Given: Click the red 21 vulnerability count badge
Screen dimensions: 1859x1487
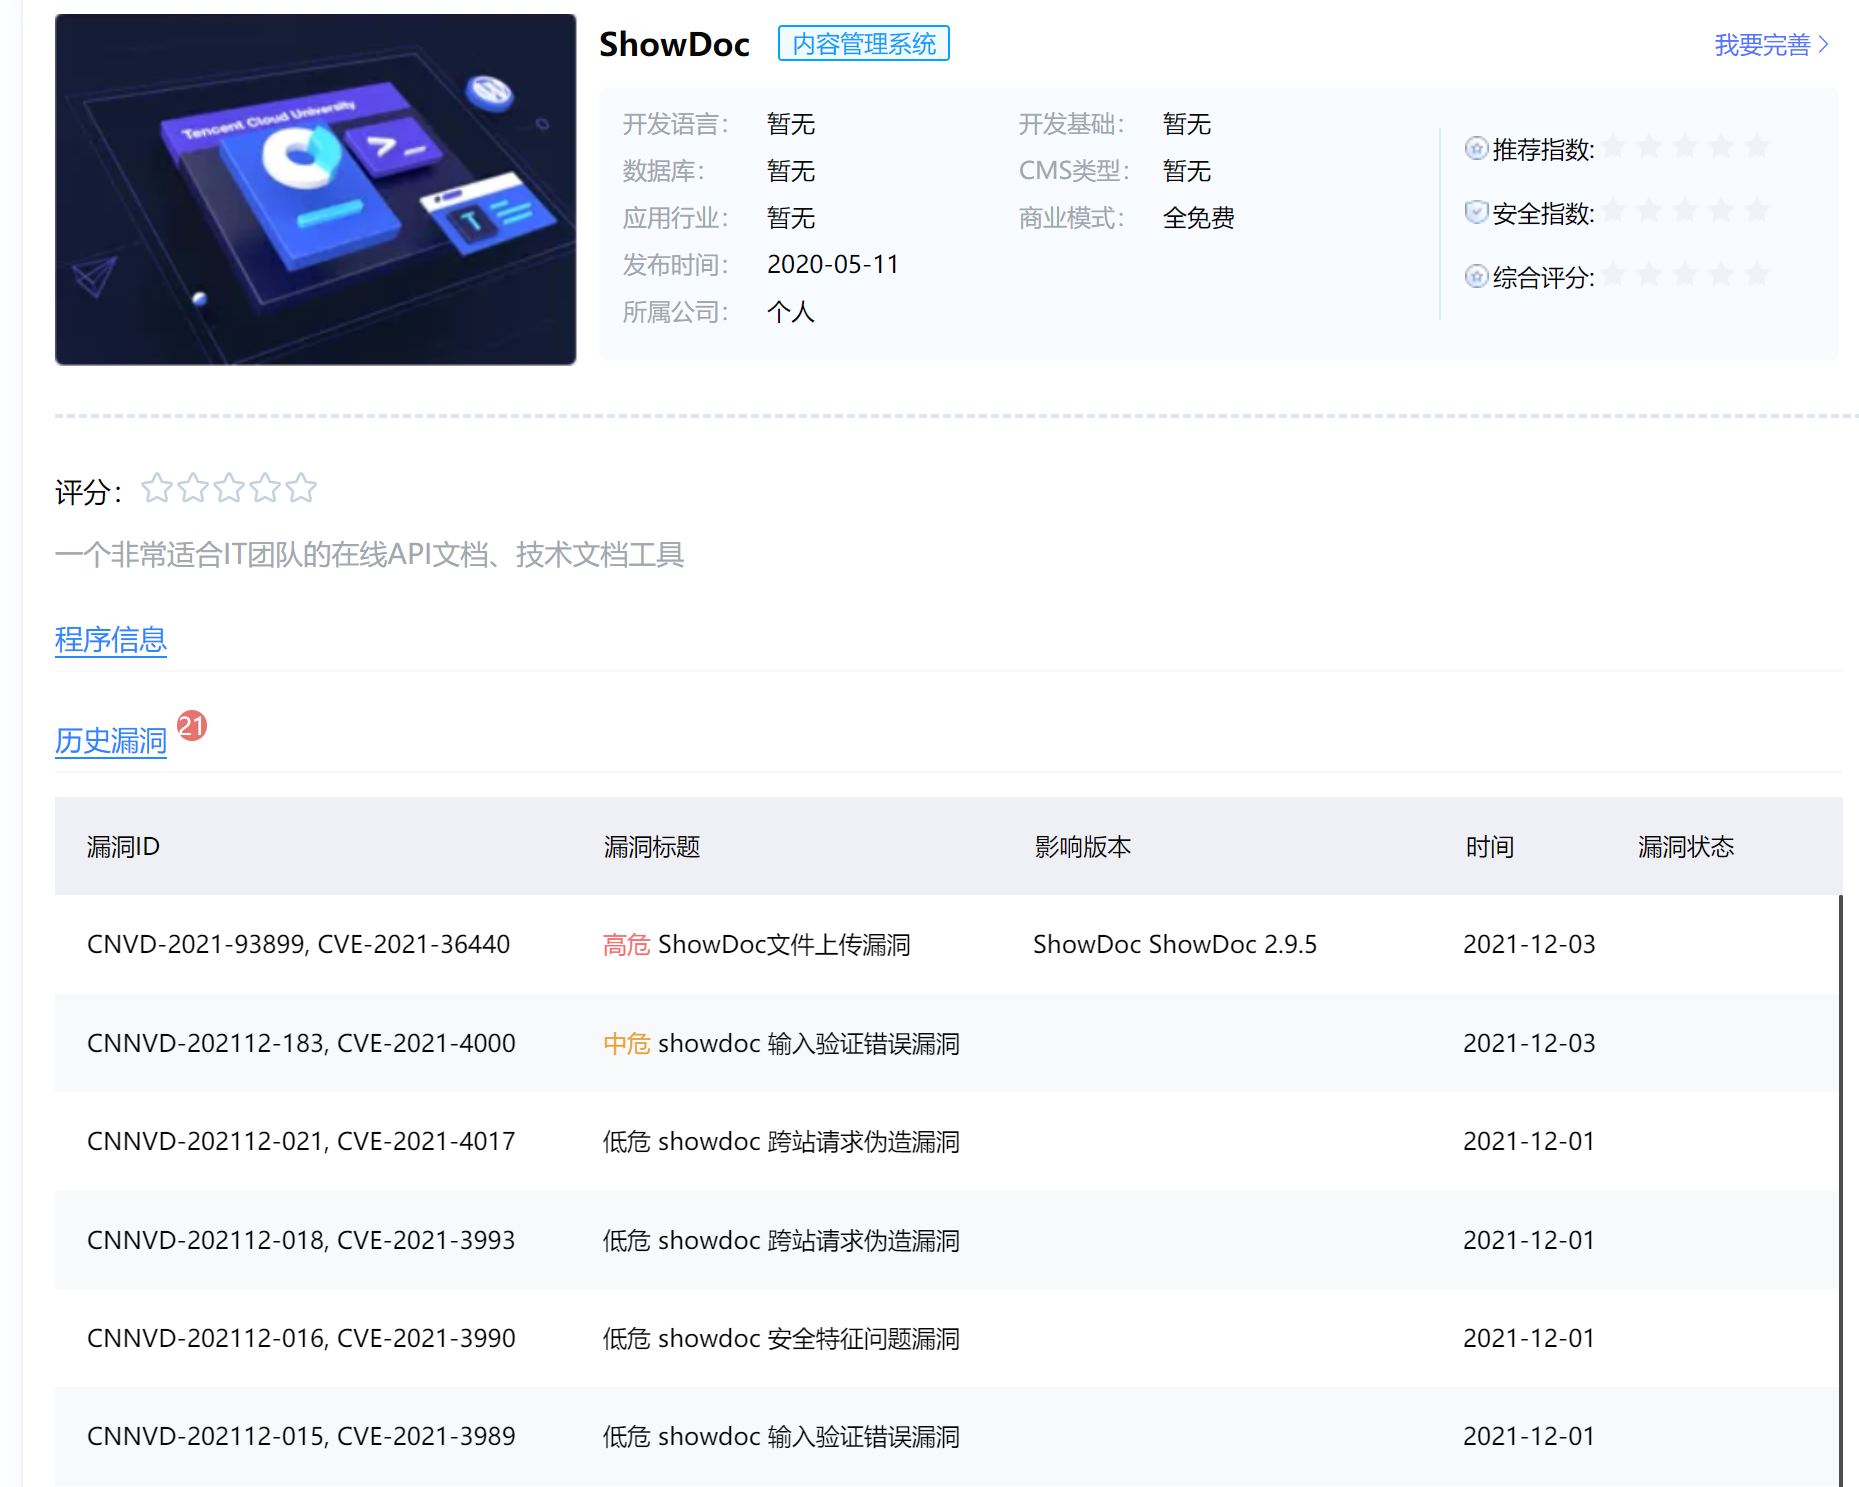Looking at the screenshot, I should coord(192,725).
